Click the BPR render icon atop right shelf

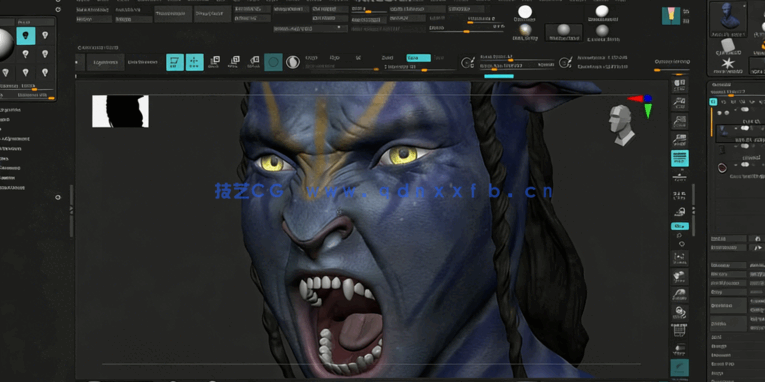pos(680,85)
